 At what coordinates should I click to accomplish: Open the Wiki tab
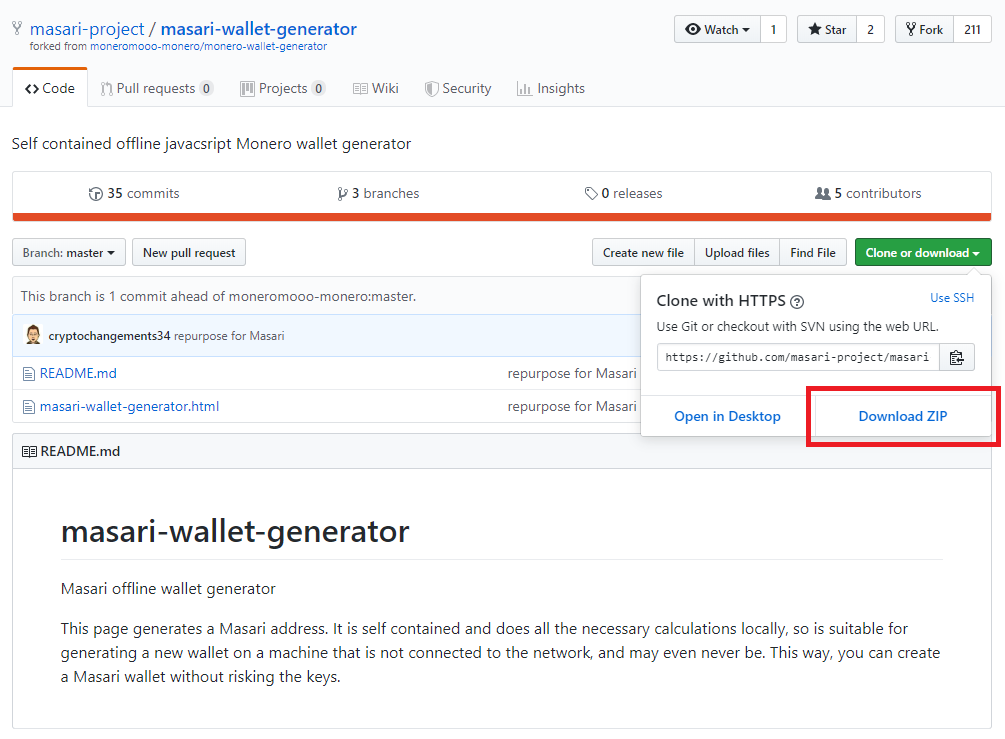click(x=376, y=88)
